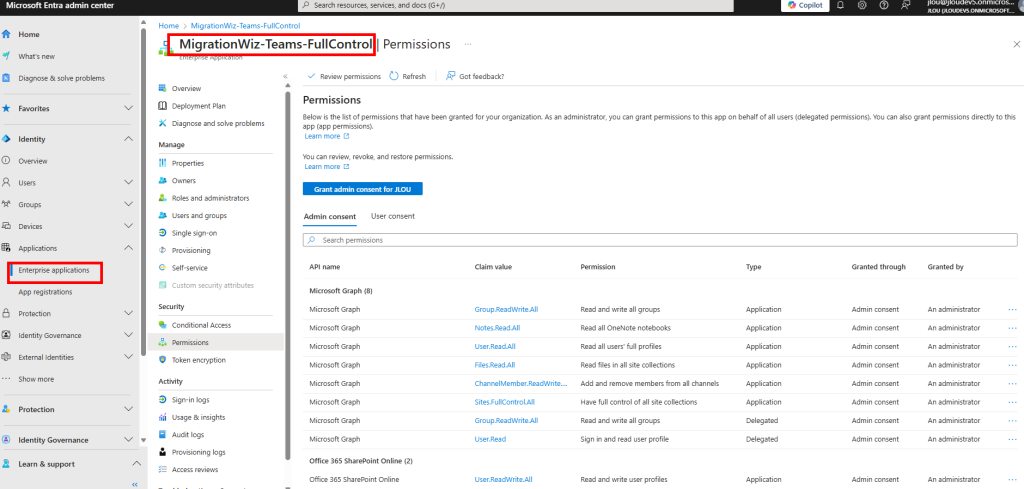Viewport: 1024px width, 489px height.
Task: Open Deployment Plan book icon
Action: [x=163, y=106]
